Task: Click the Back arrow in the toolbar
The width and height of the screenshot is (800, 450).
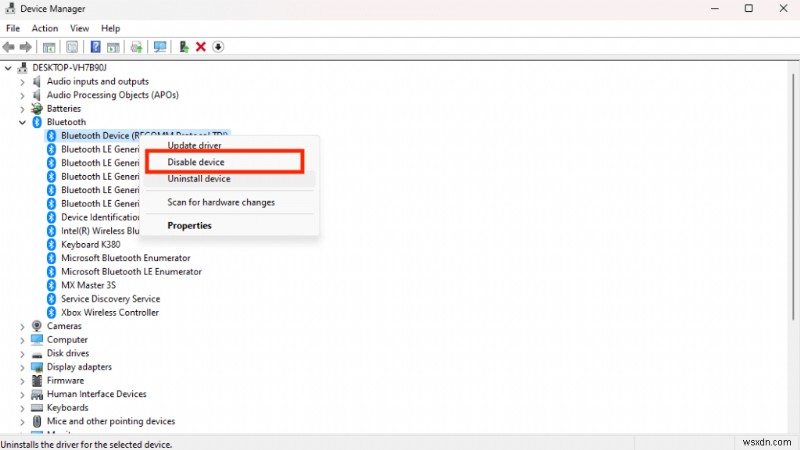Action: 9,47
